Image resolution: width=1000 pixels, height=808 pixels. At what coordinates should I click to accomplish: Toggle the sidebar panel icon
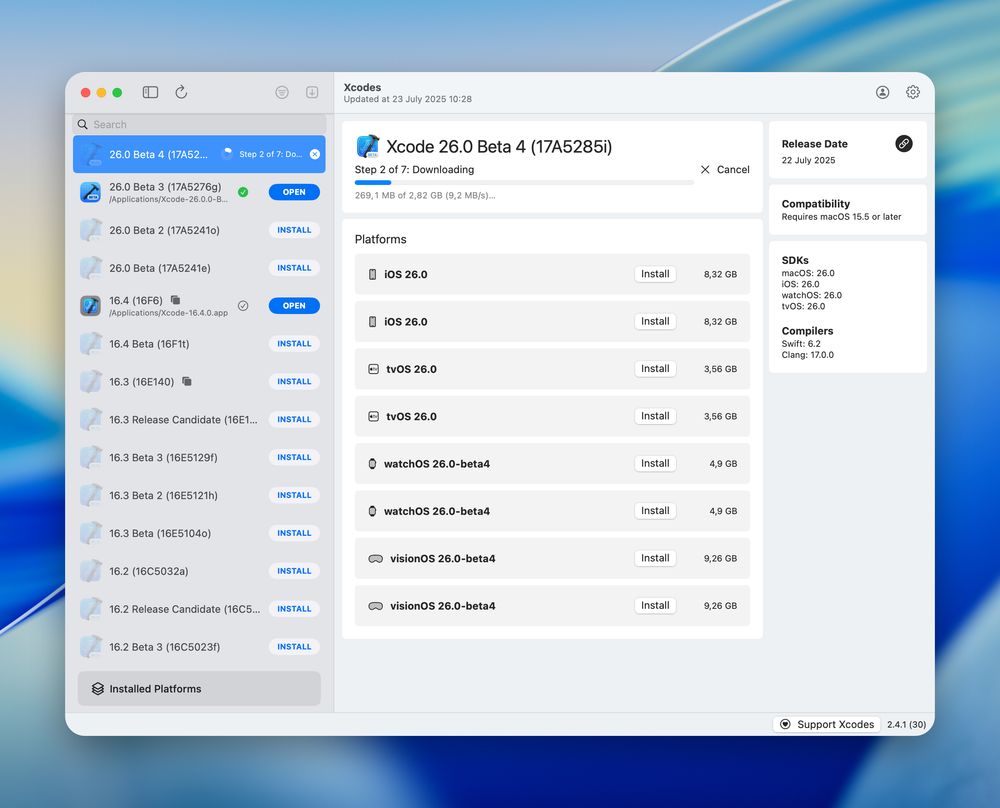151,92
